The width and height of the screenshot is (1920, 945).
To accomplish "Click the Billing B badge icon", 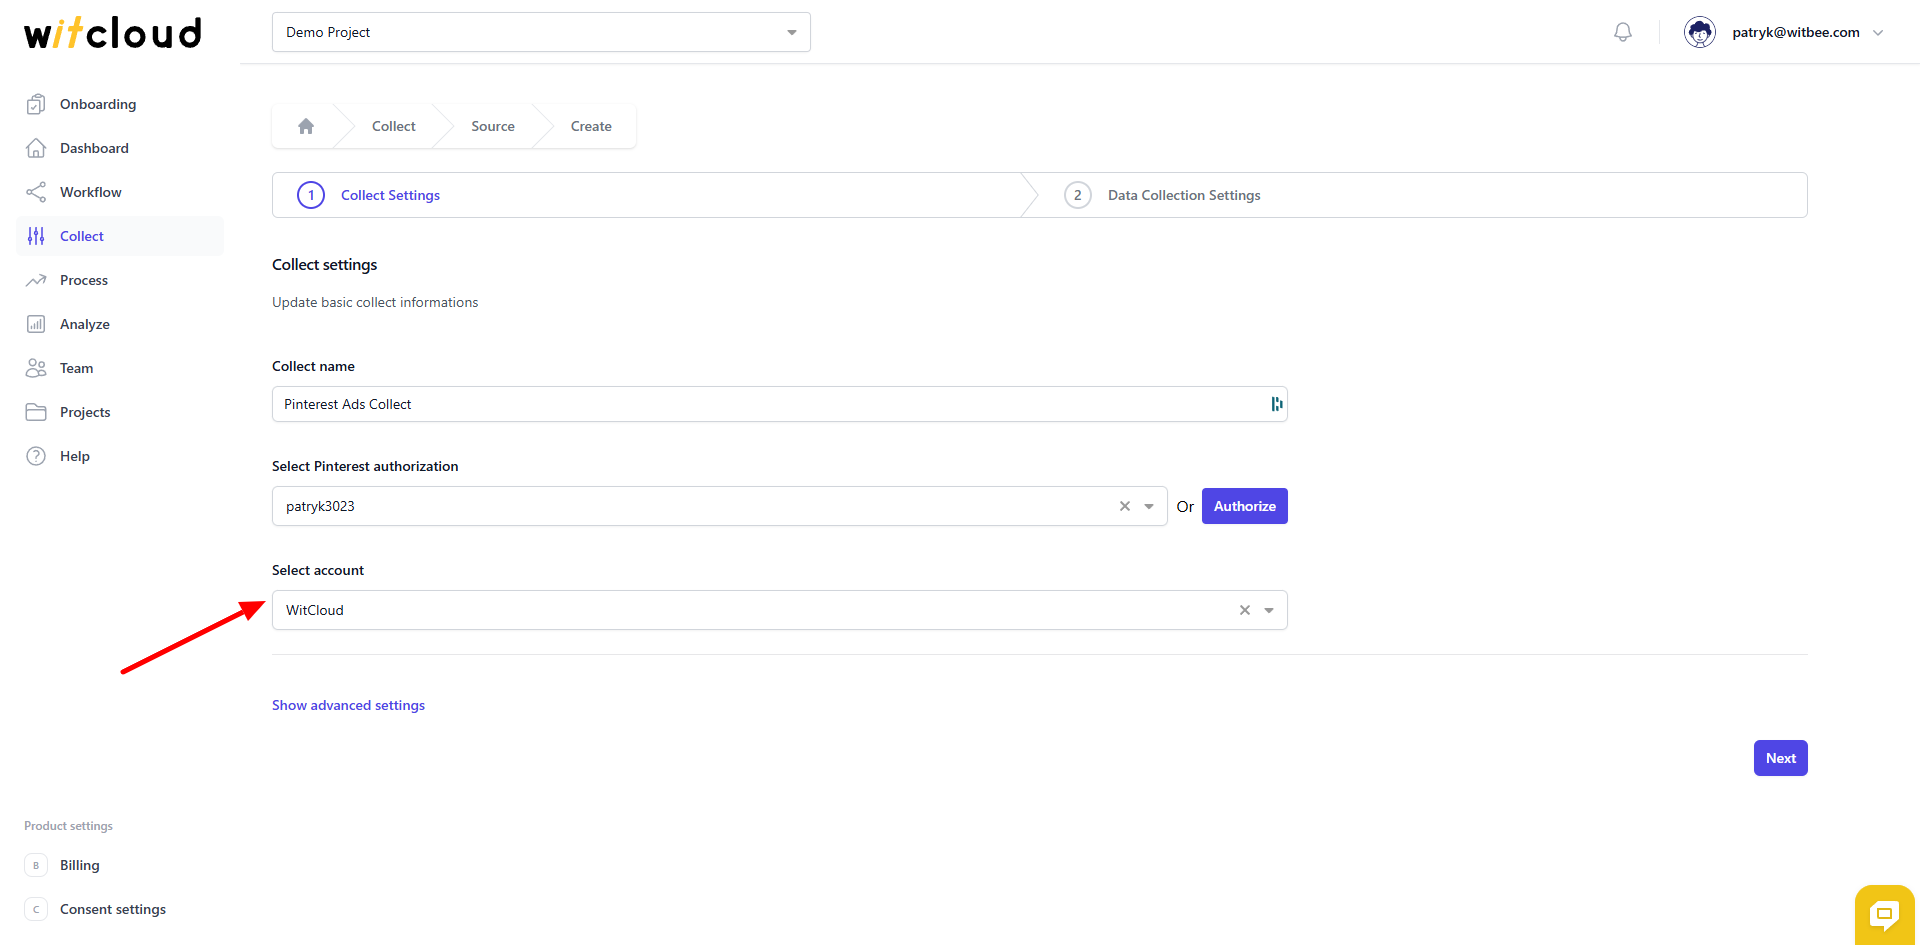I will coord(36,865).
